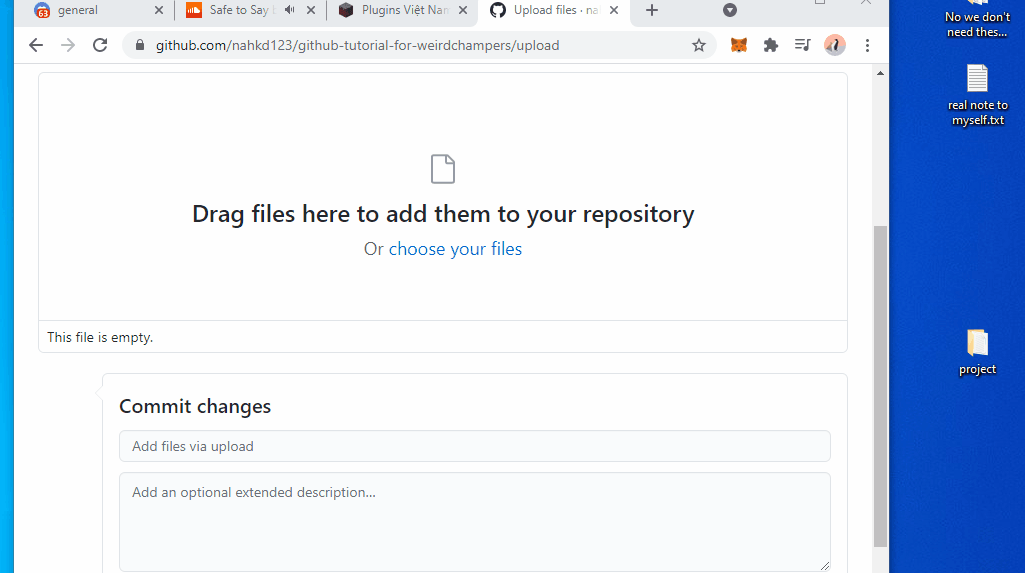The height and width of the screenshot is (573, 1025).
Task: Click the address bar URL
Action: point(357,45)
